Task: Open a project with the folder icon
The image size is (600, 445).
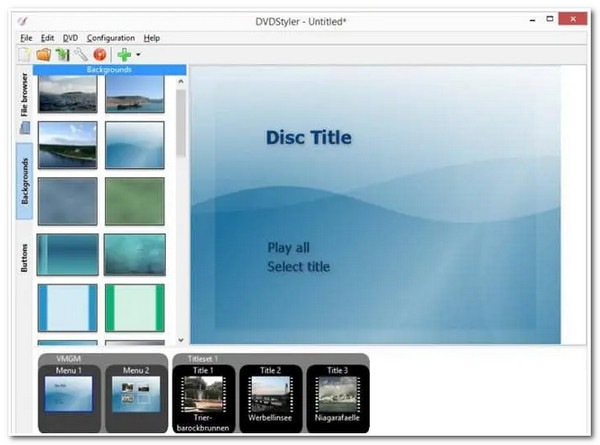Action: (x=44, y=55)
